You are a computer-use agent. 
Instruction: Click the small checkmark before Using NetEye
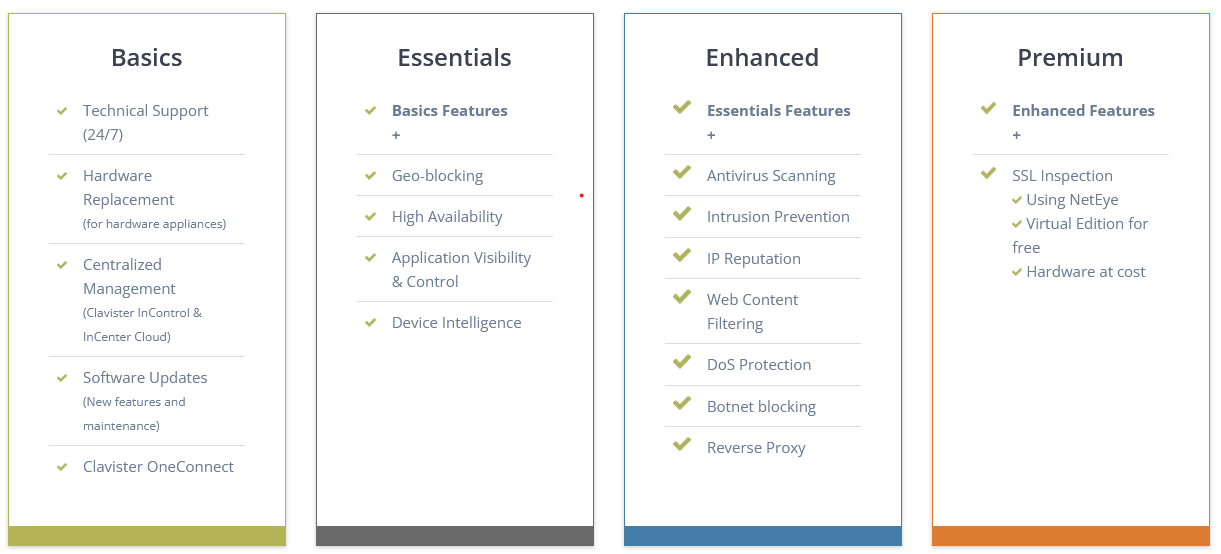1017,200
